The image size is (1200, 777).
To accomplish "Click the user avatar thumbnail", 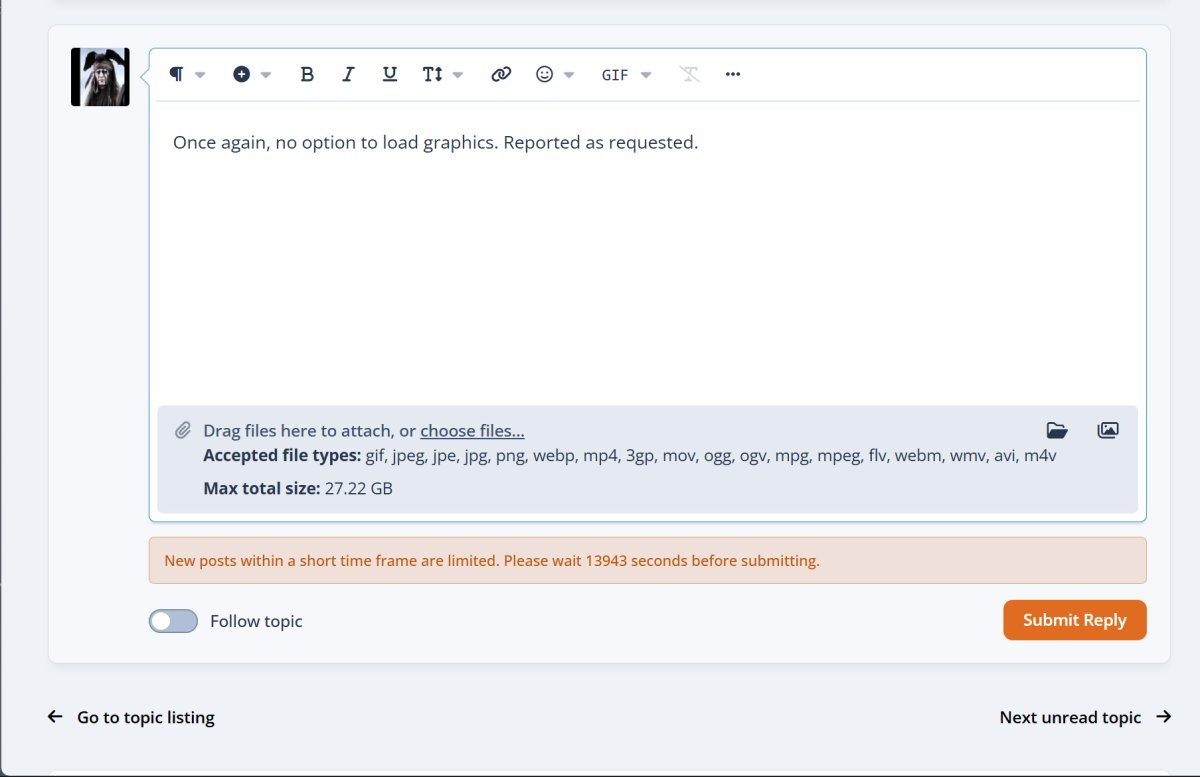I will (x=100, y=77).
